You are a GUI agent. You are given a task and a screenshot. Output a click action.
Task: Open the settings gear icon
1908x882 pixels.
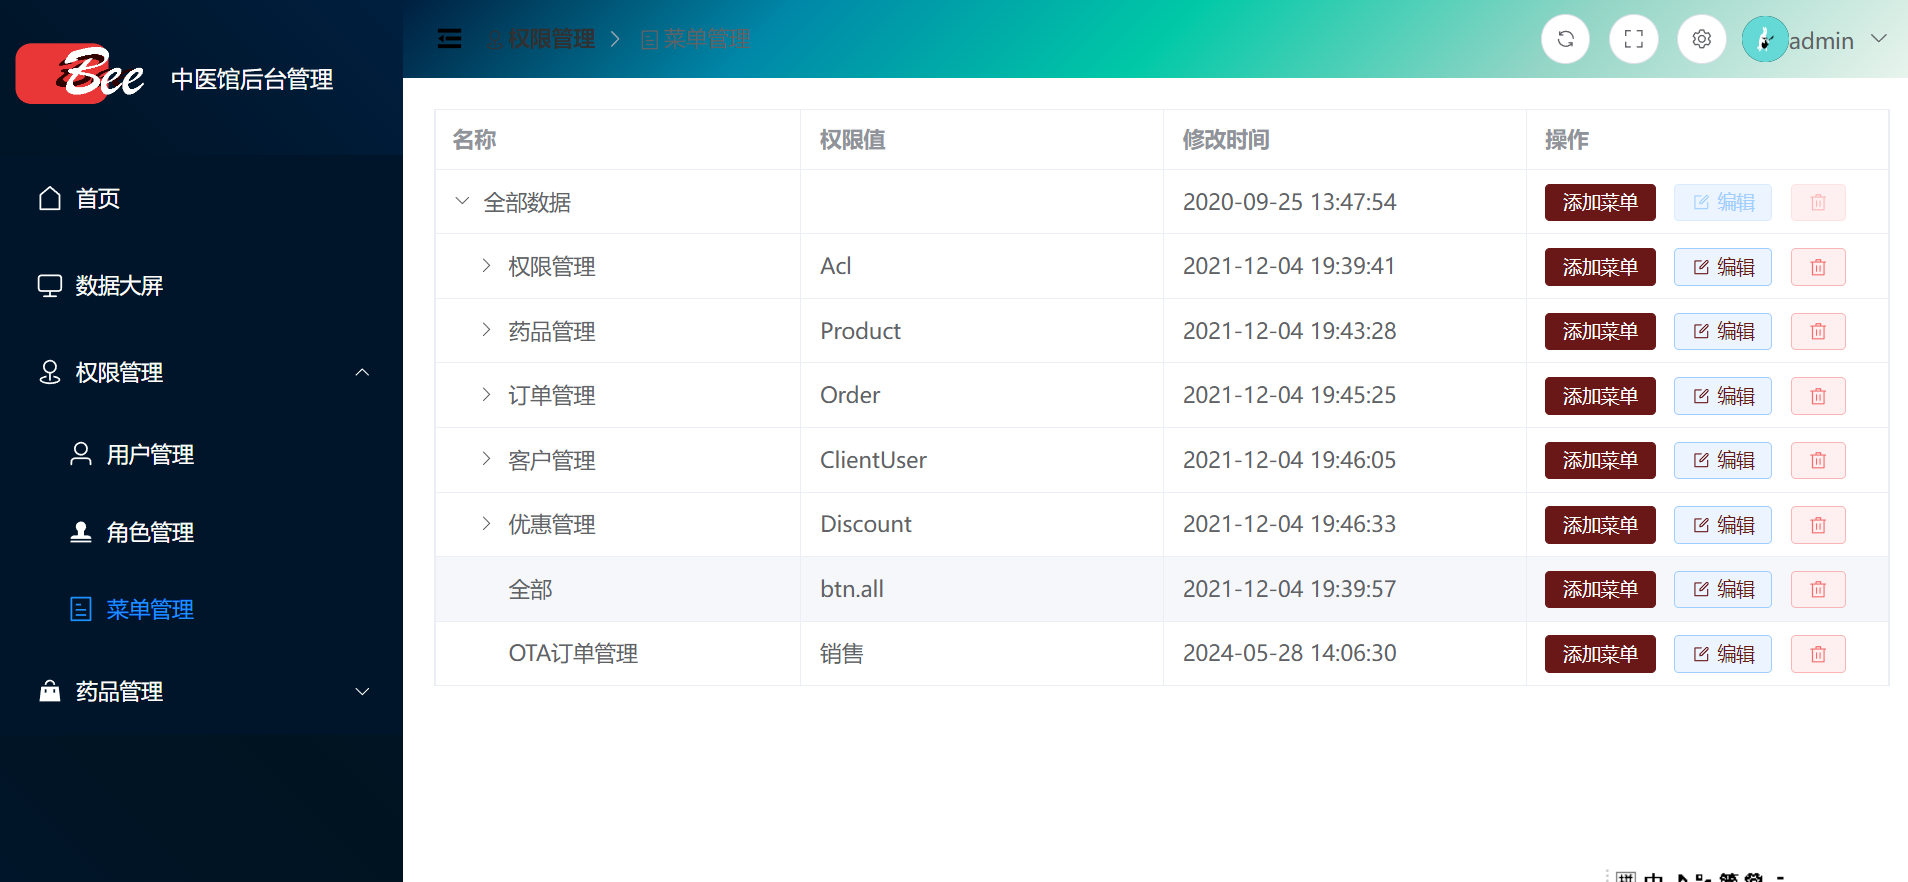tap(1701, 39)
